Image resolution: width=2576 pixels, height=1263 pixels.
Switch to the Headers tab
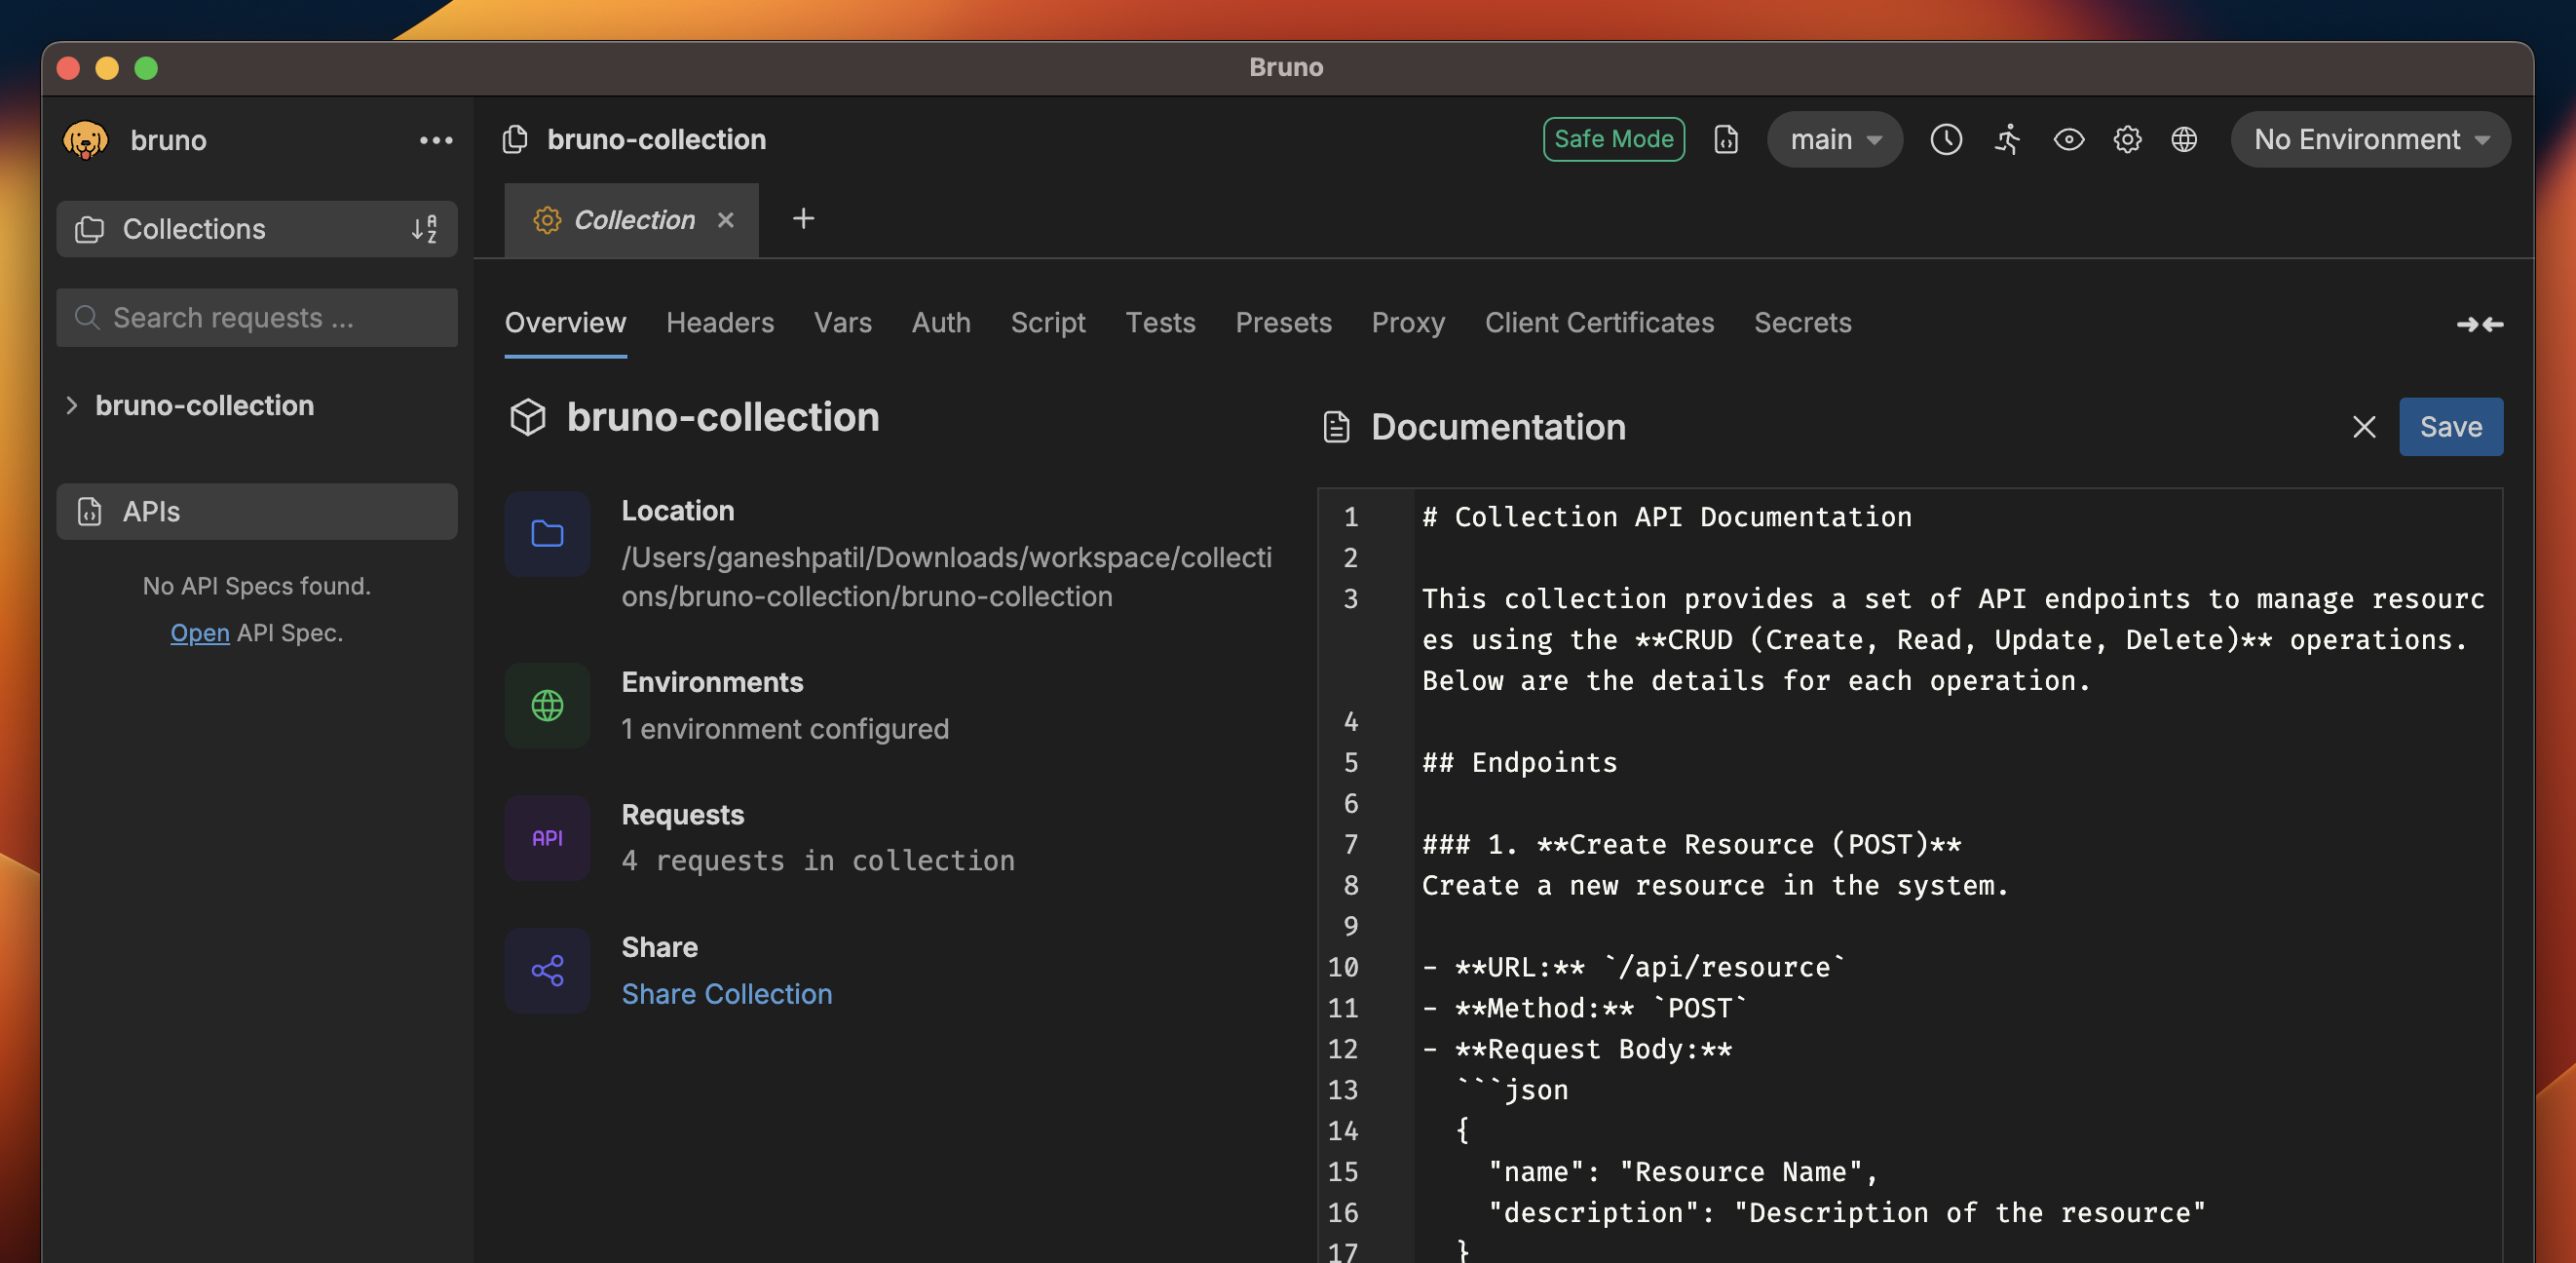point(719,322)
